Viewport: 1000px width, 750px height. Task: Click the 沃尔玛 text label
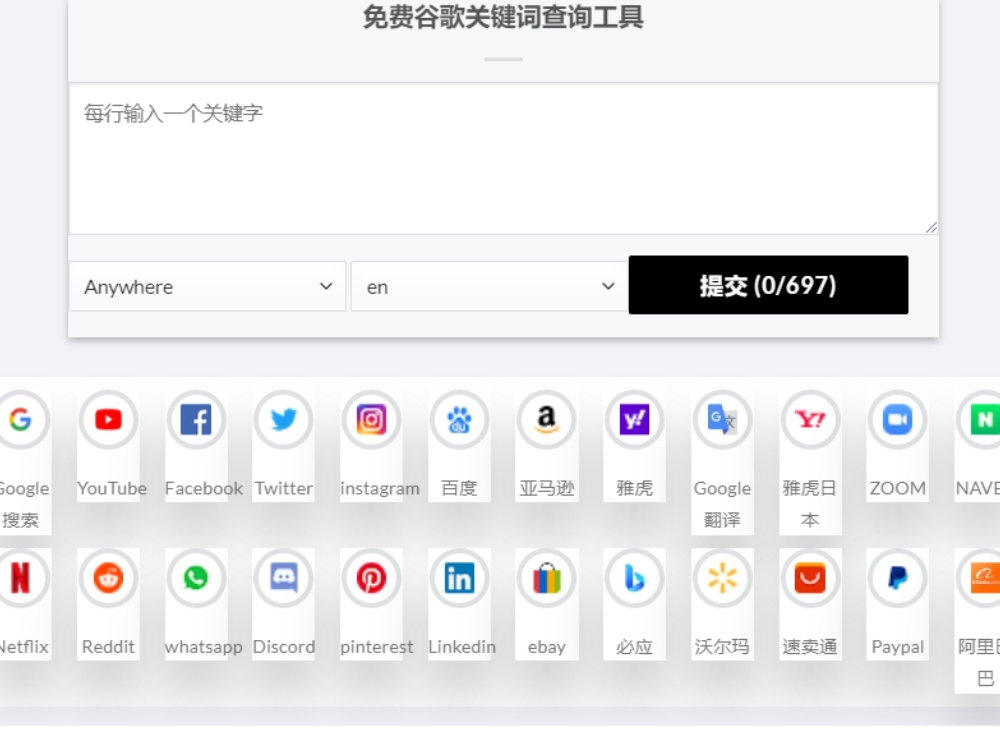pos(722,647)
